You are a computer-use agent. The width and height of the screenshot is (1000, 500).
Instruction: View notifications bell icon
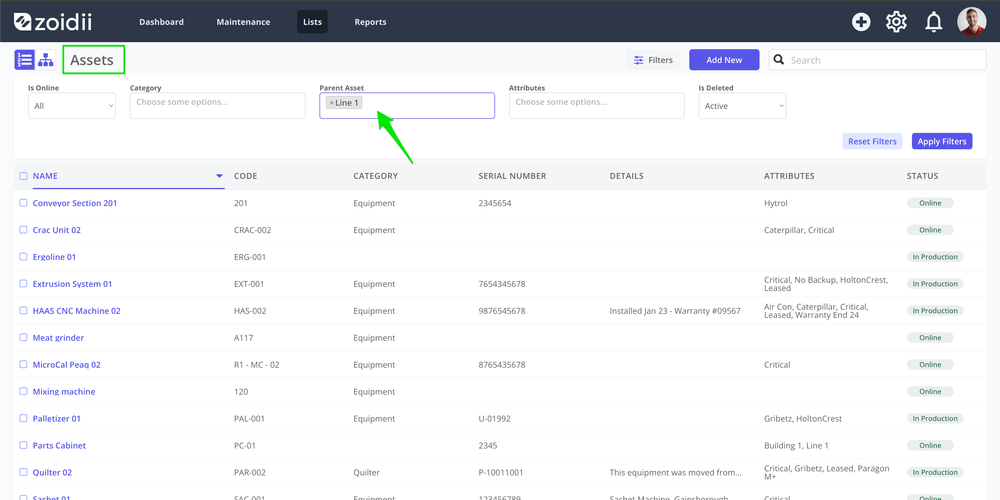coord(934,22)
